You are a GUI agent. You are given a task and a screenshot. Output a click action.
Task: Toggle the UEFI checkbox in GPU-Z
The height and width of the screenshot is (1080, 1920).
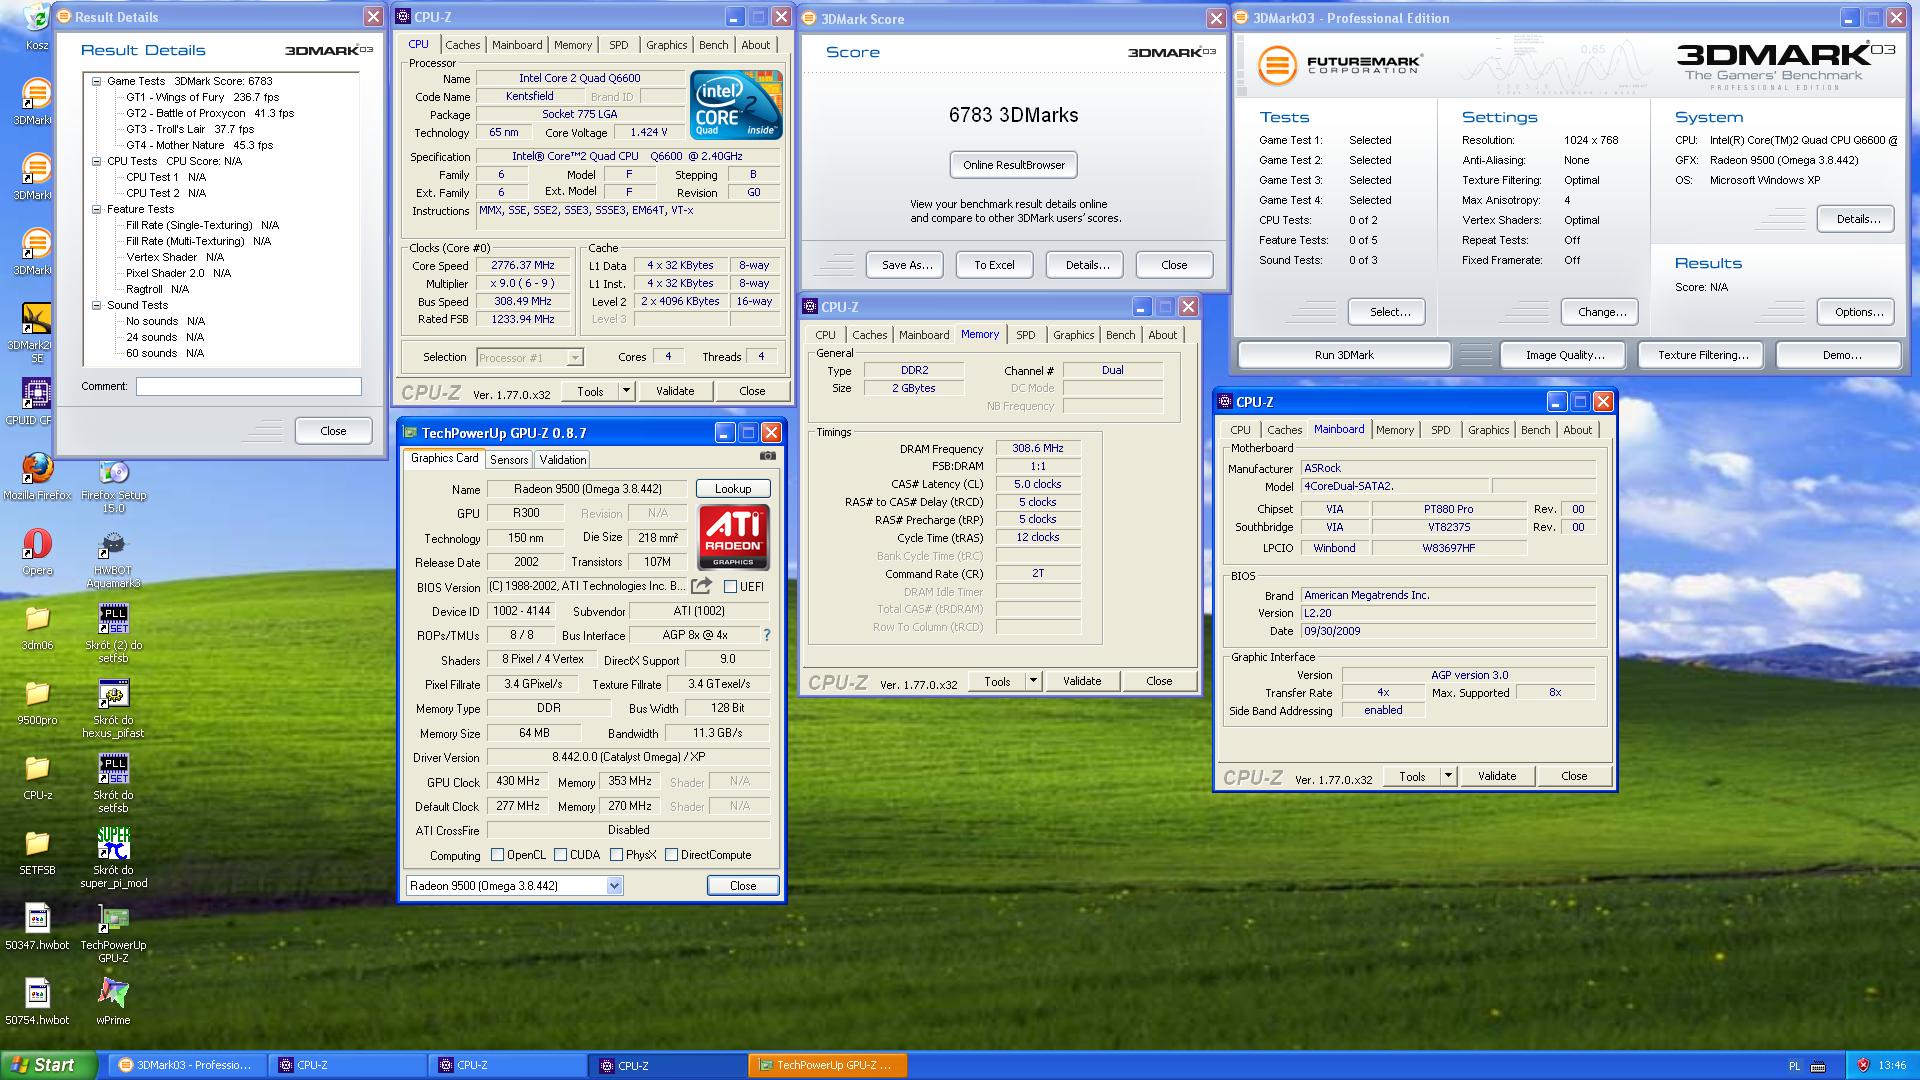(730, 587)
